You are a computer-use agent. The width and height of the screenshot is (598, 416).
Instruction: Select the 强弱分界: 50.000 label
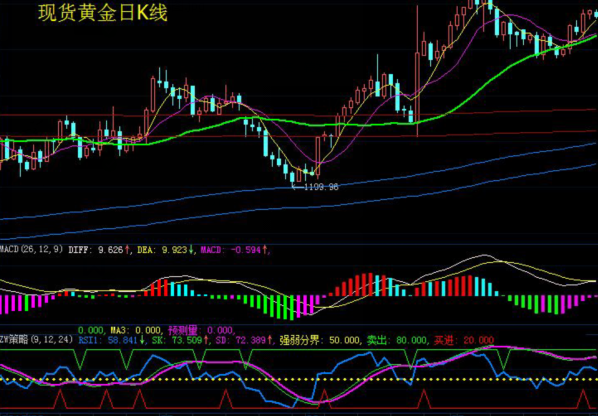(x=320, y=340)
